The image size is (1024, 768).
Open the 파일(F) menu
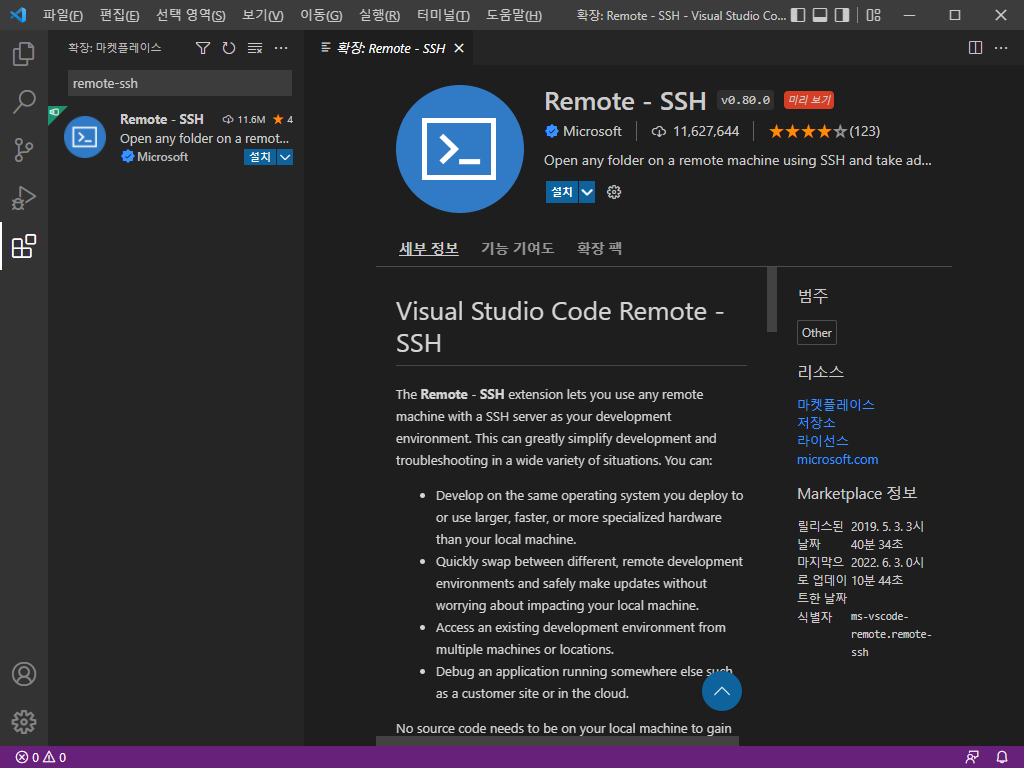pos(63,15)
